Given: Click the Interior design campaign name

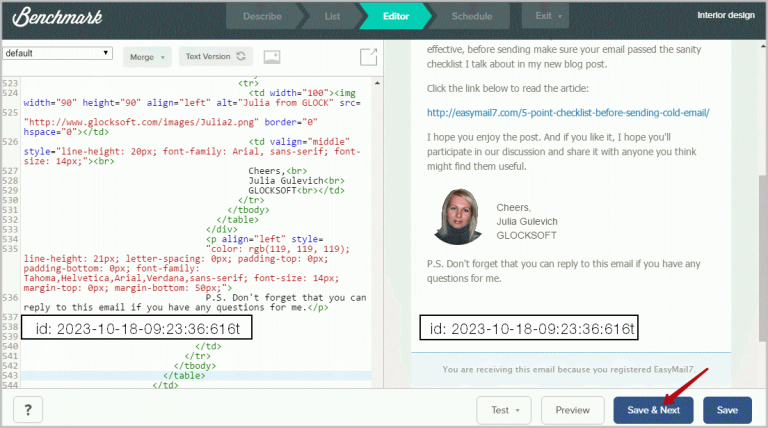Looking at the screenshot, I should click(x=724, y=15).
